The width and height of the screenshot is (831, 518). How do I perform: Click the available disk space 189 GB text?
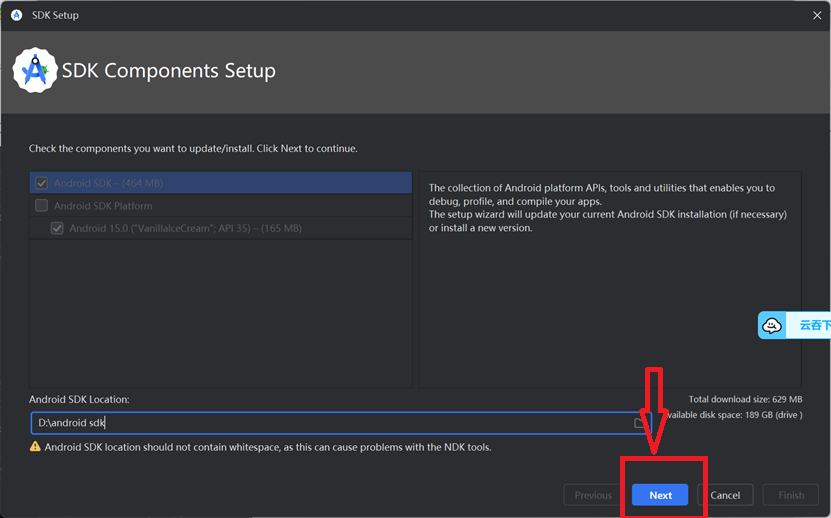[734, 415]
